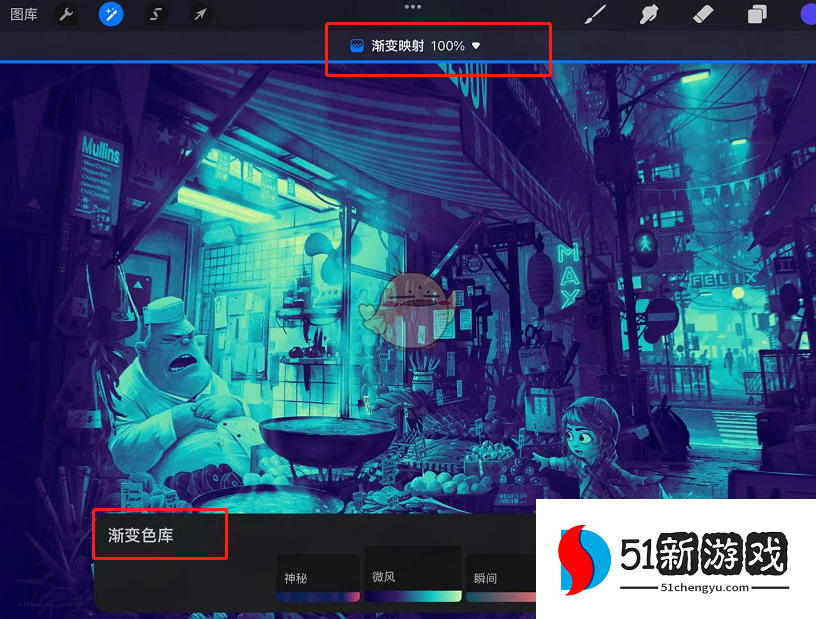
Task: Select the Smudge tool
Action: (648, 14)
